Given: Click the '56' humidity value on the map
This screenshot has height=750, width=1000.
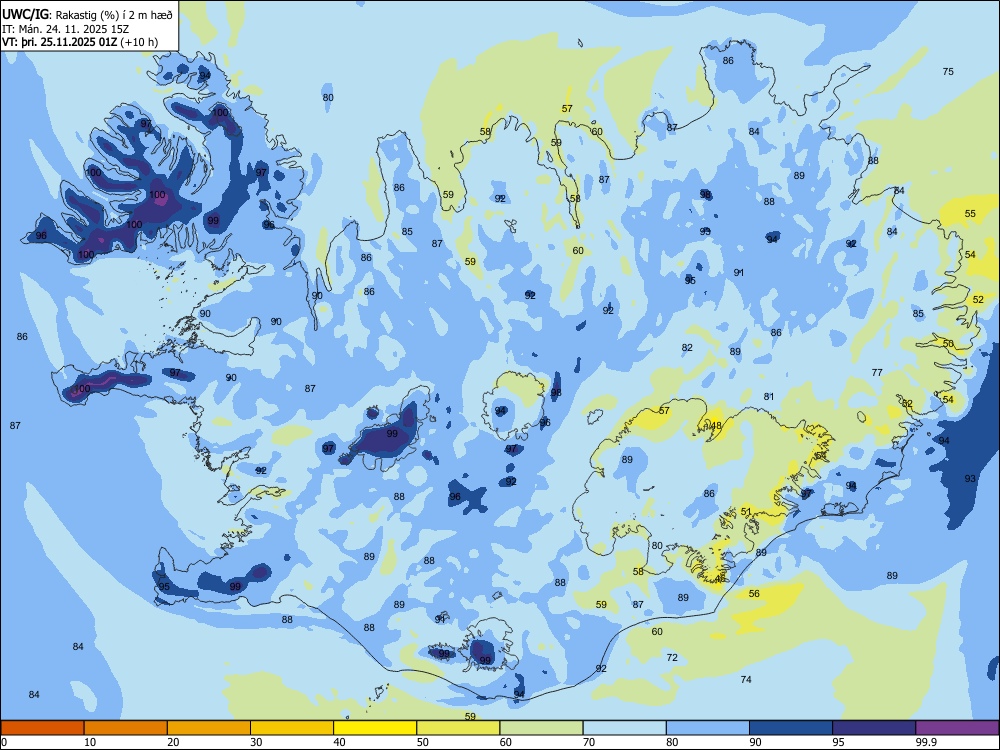Looking at the screenshot, I should [x=754, y=594].
